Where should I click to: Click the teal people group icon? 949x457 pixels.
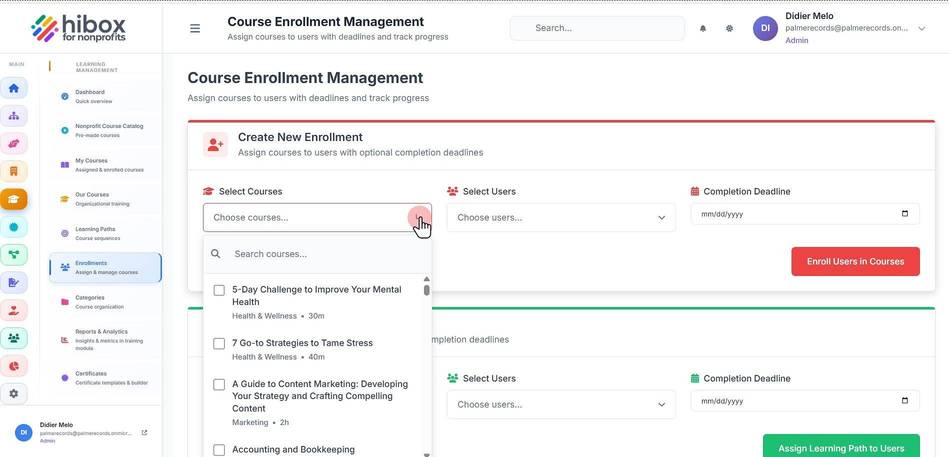(13, 338)
